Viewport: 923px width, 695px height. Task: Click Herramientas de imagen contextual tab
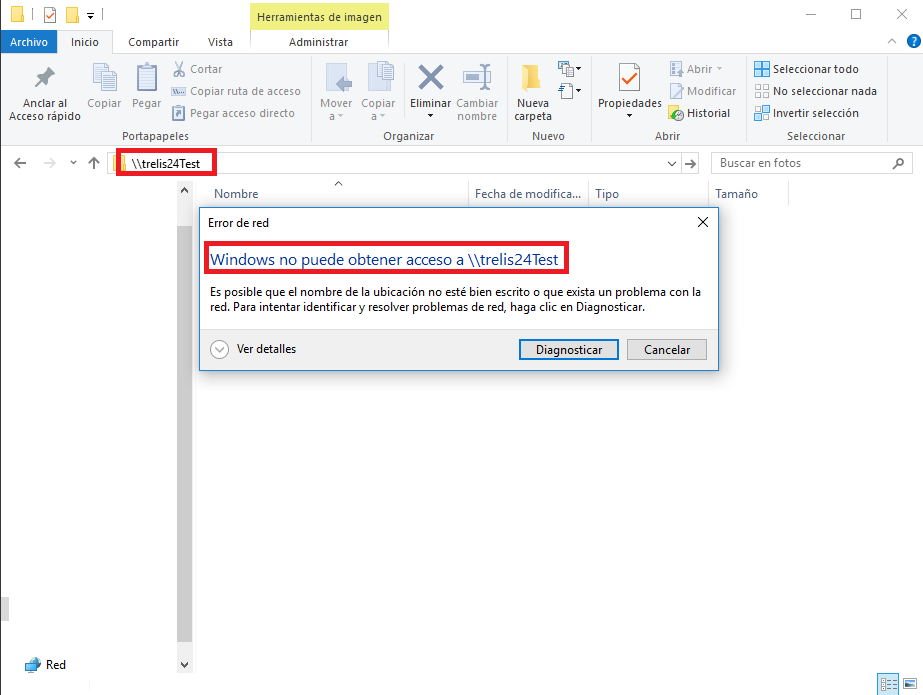click(319, 17)
